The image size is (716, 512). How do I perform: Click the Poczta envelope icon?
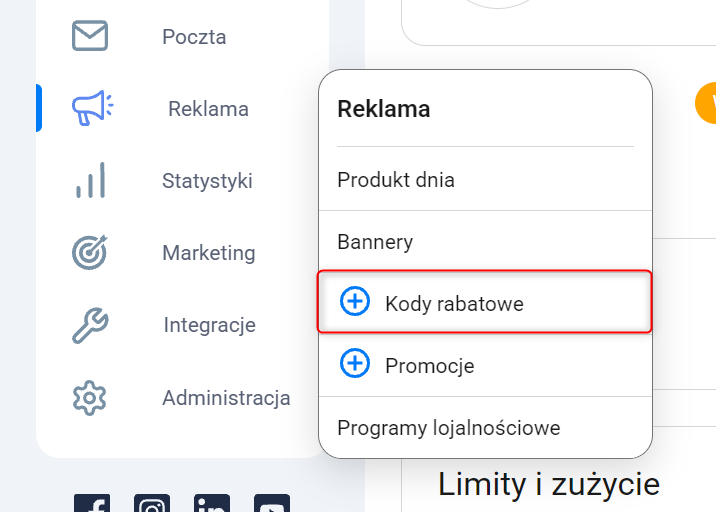[x=90, y=36]
